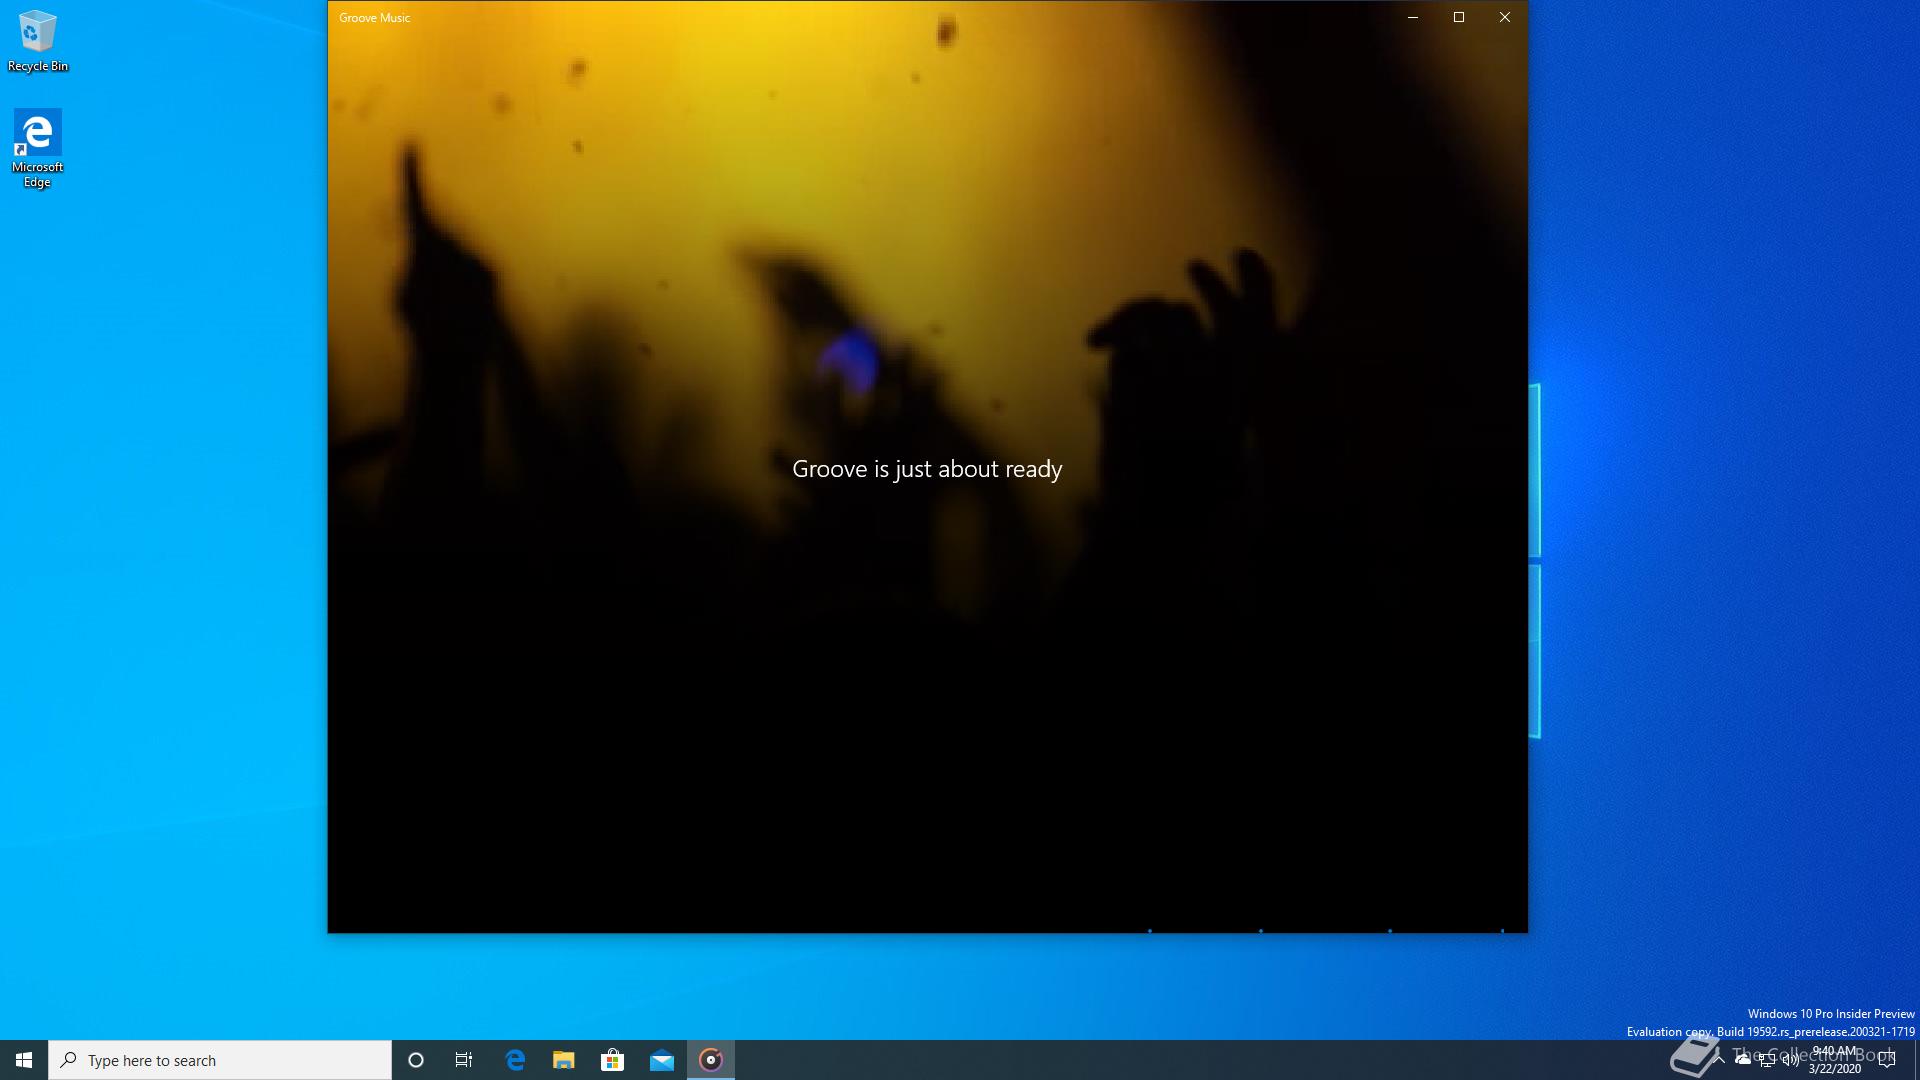Minimize the Groove Music window
Image resolution: width=1920 pixels, height=1080 pixels.
pyautogui.click(x=1413, y=17)
